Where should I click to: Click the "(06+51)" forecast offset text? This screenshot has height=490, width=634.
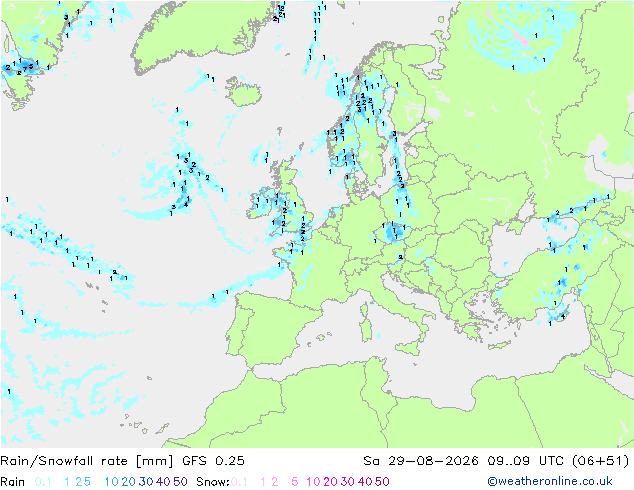point(601,461)
